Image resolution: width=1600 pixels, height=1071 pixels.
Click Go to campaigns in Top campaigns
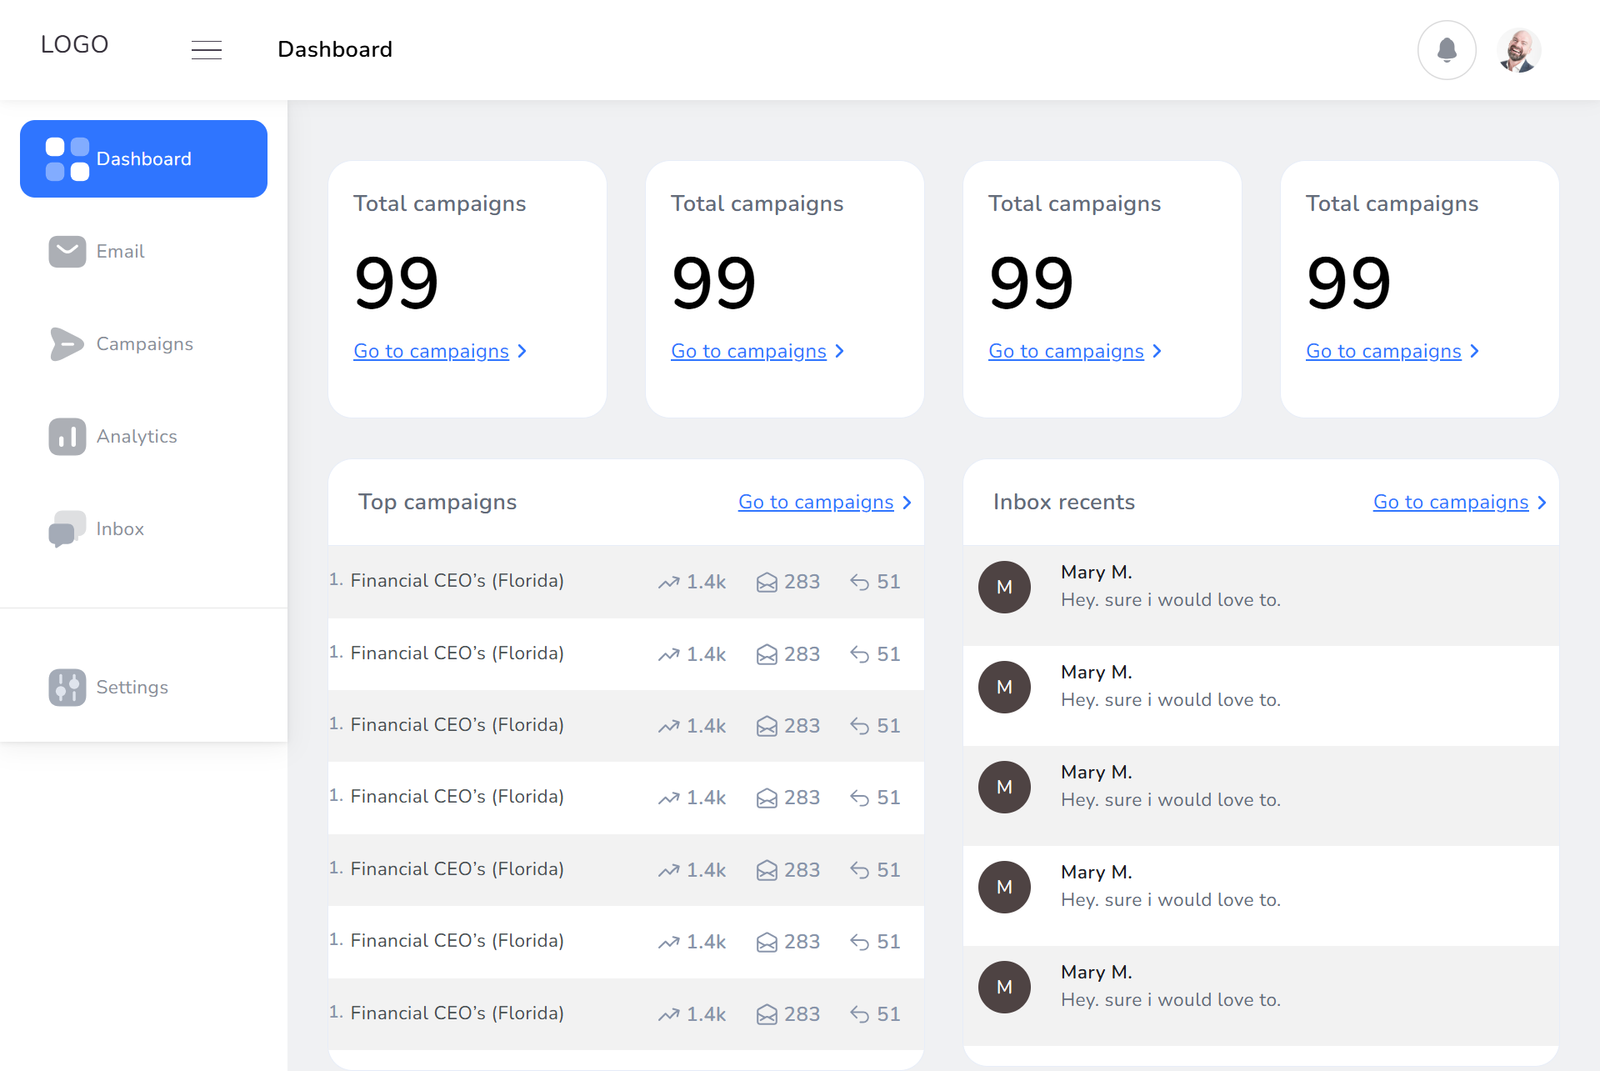[815, 502]
